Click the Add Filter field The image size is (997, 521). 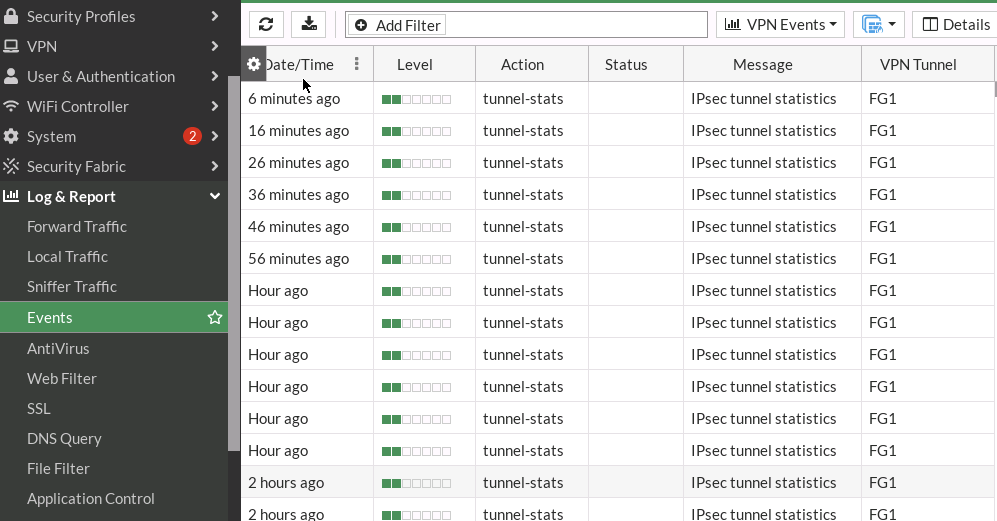(526, 25)
